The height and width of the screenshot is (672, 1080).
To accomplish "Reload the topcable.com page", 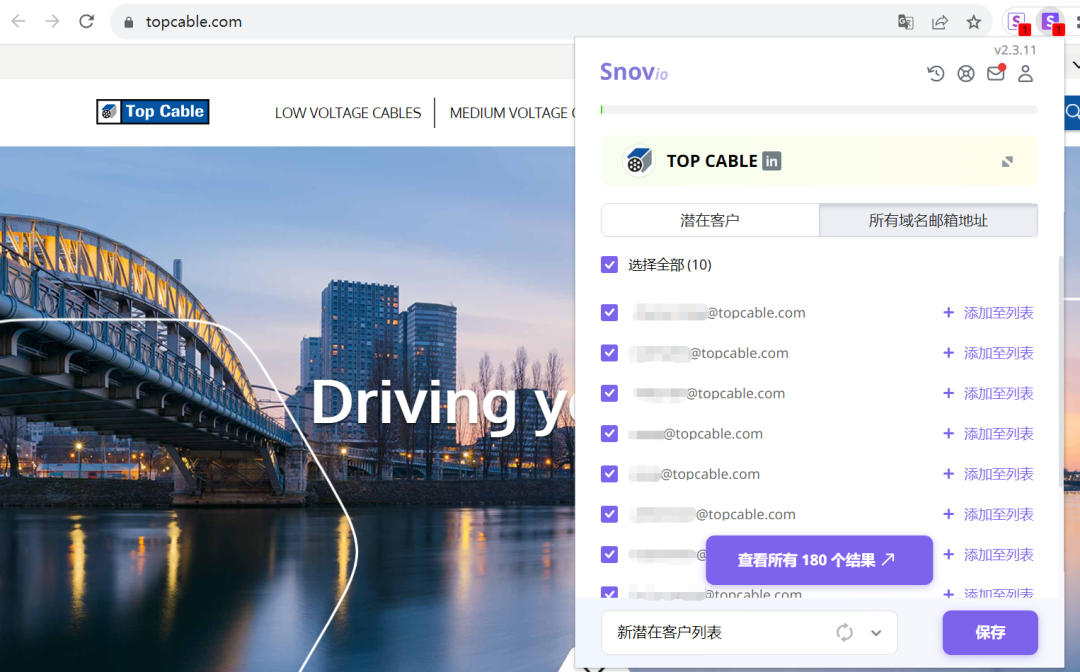I will (x=86, y=21).
